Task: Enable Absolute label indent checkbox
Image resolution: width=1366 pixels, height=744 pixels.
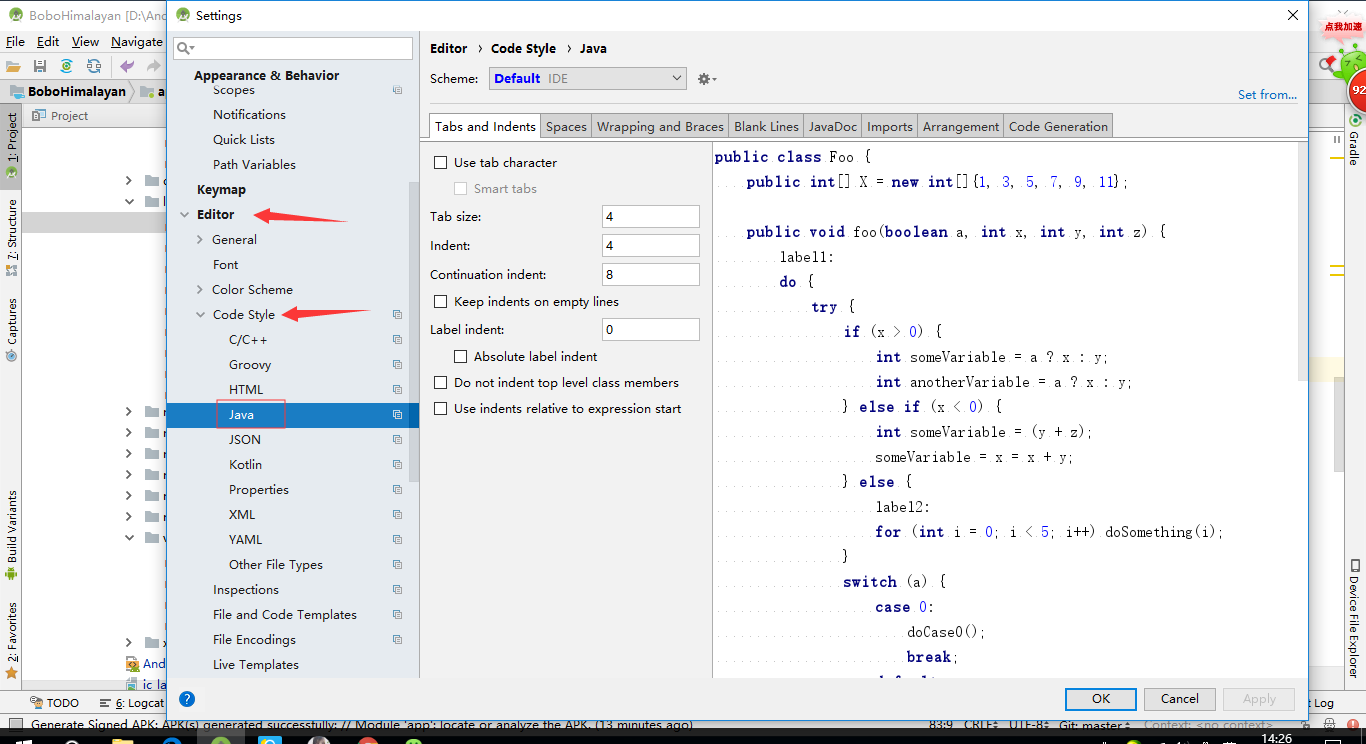Action: coord(460,357)
